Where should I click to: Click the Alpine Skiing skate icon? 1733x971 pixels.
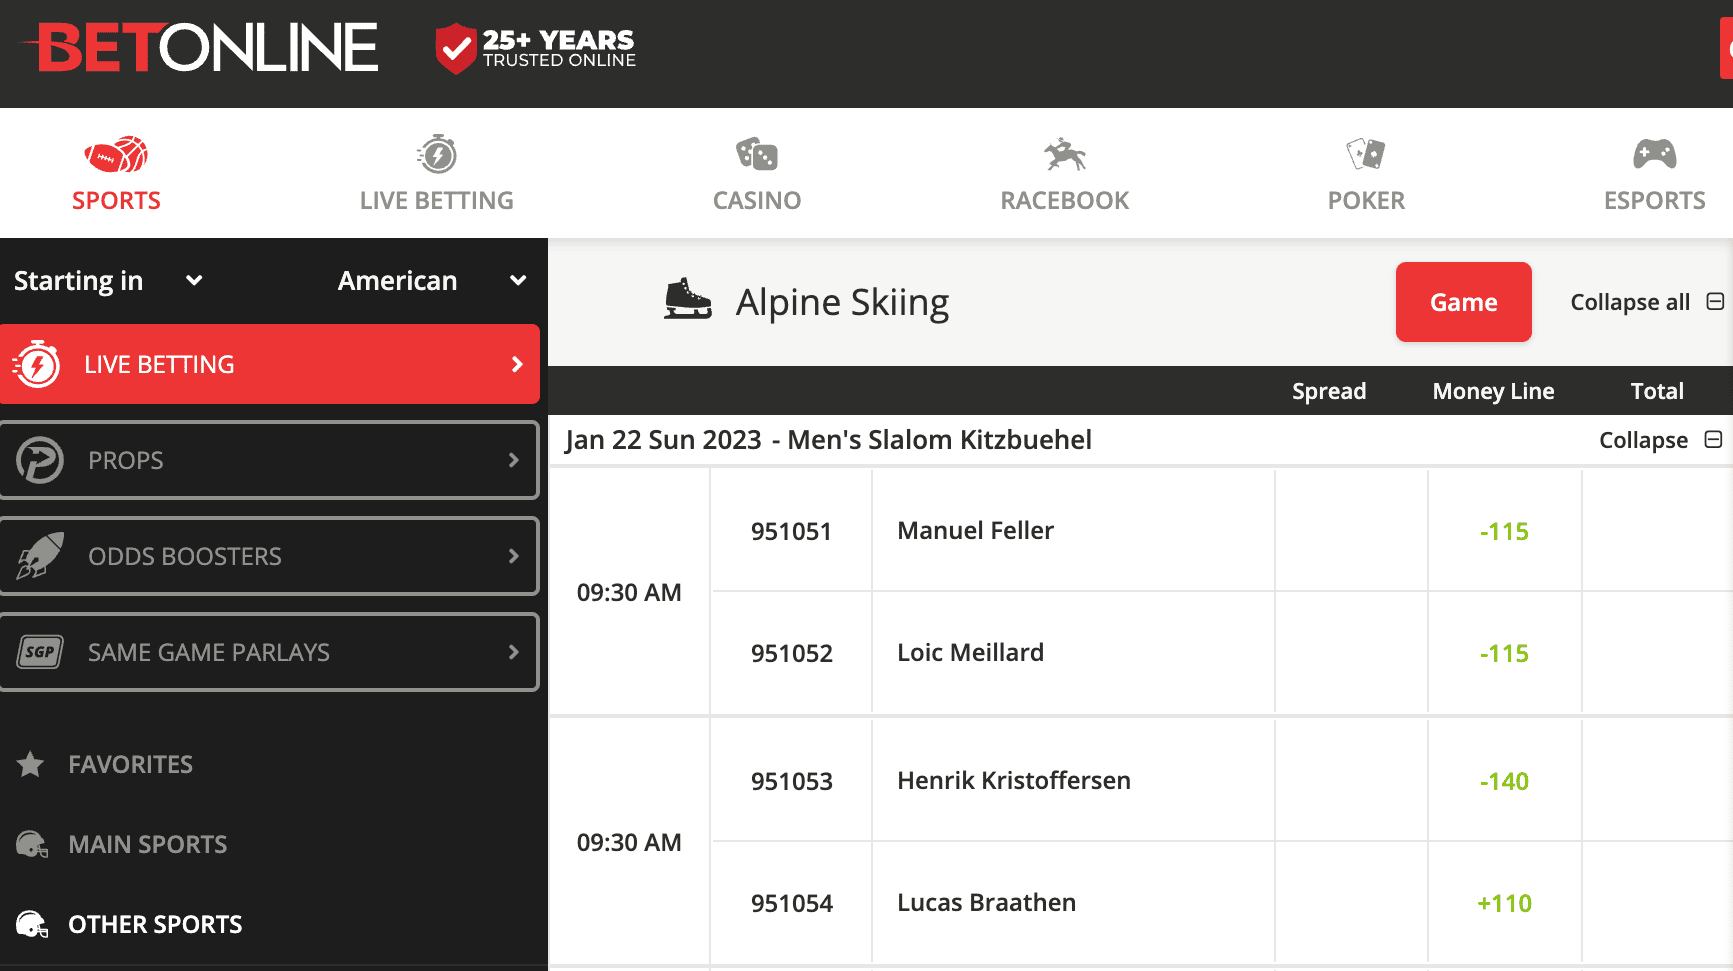688,299
